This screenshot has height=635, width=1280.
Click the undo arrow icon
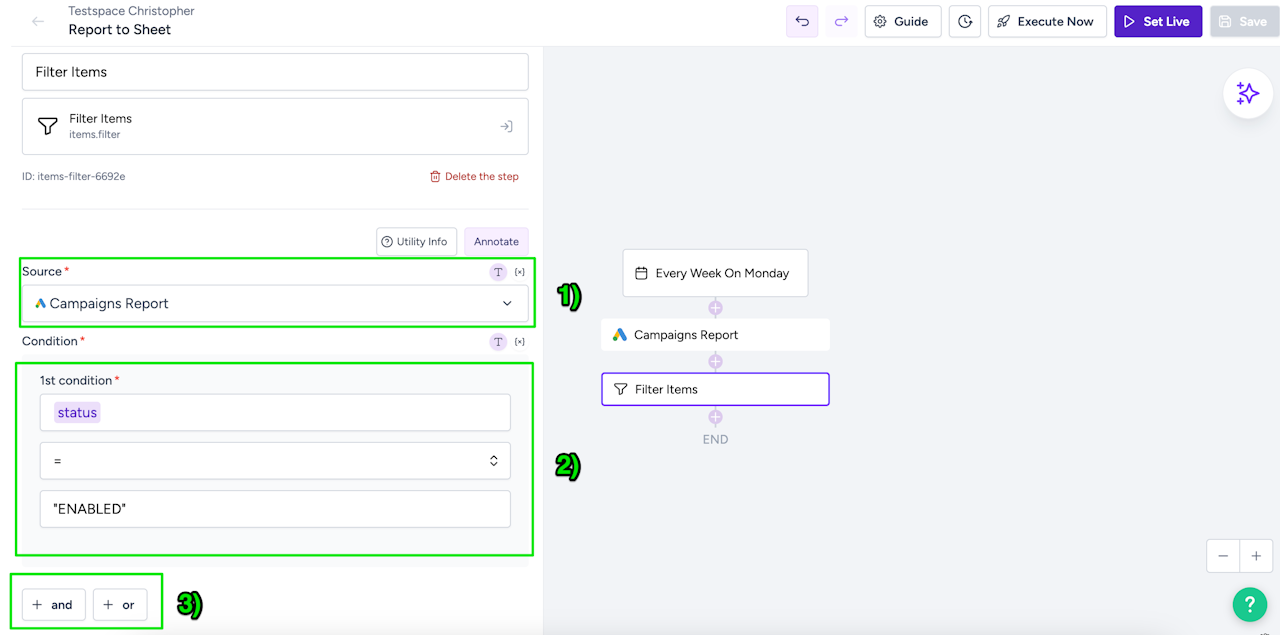(802, 21)
